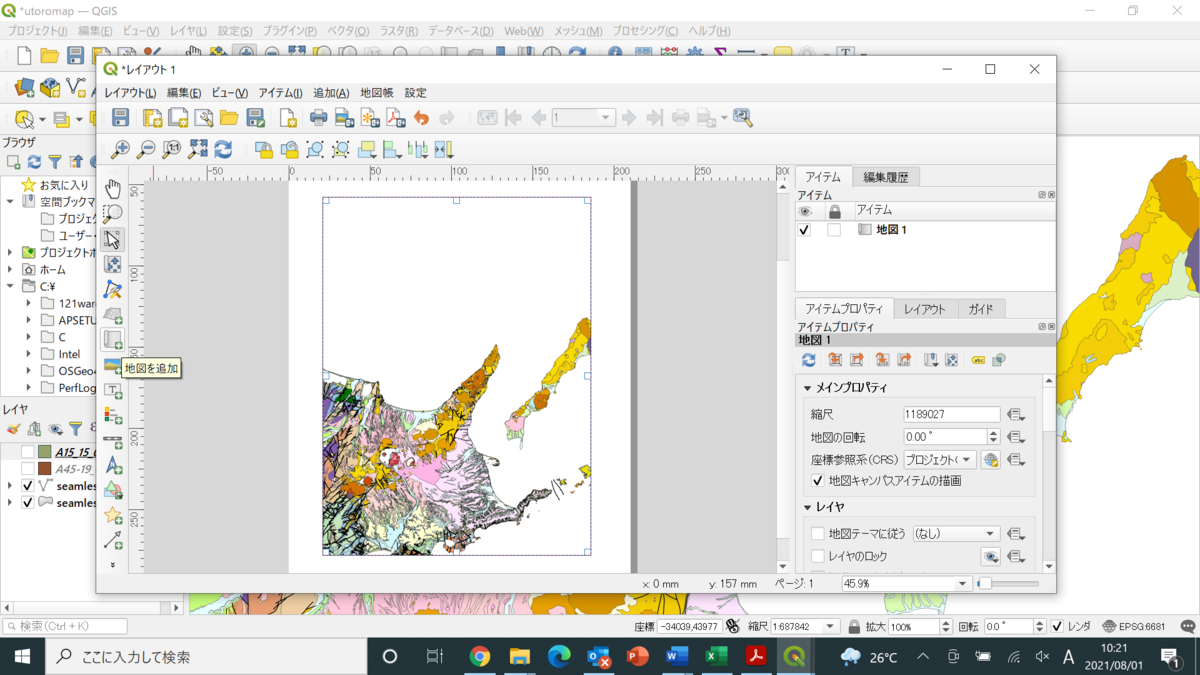Click the CRS selector globe button

pyautogui.click(x=990, y=460)
